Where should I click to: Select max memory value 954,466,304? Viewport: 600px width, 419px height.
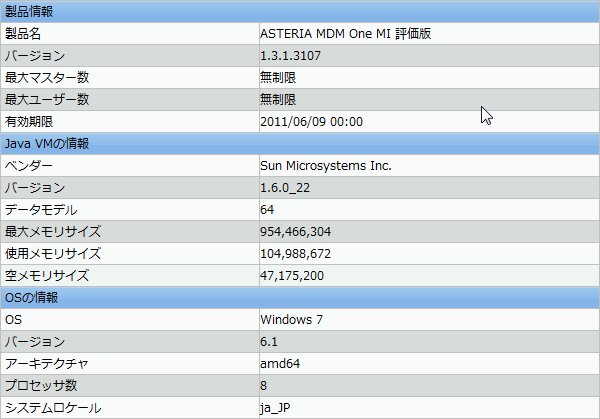pyautogui.click(x=295, y=232)
